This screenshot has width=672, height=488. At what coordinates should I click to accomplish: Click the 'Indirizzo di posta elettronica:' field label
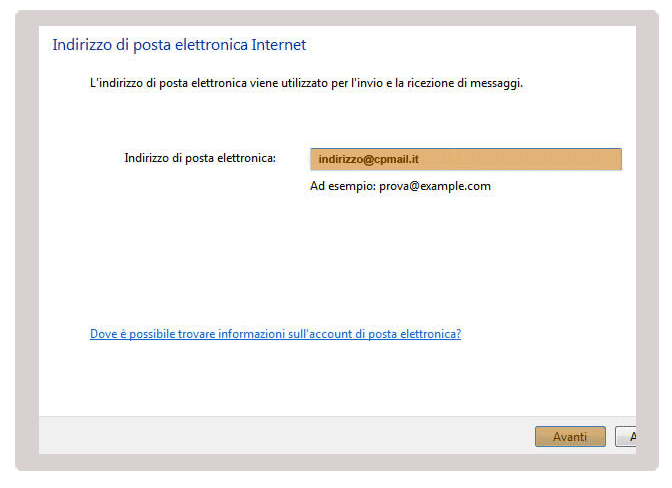[200, 158]
